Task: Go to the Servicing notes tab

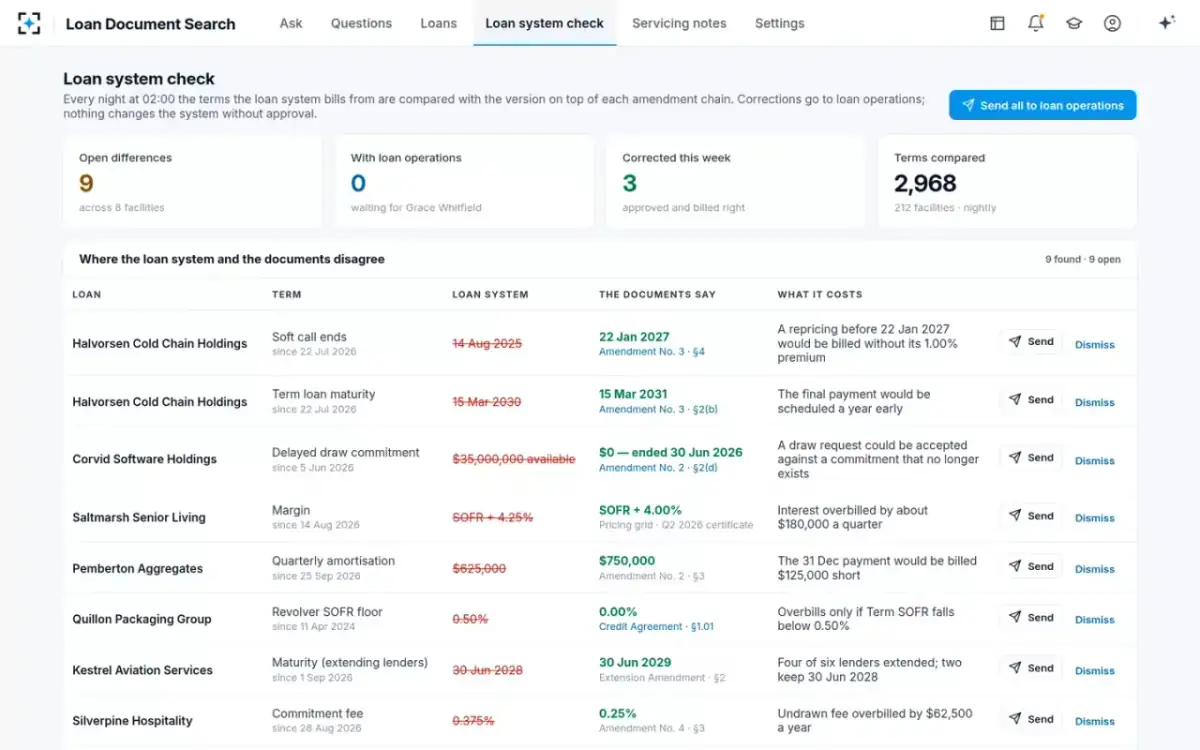Action: click(x=679, y=23)
